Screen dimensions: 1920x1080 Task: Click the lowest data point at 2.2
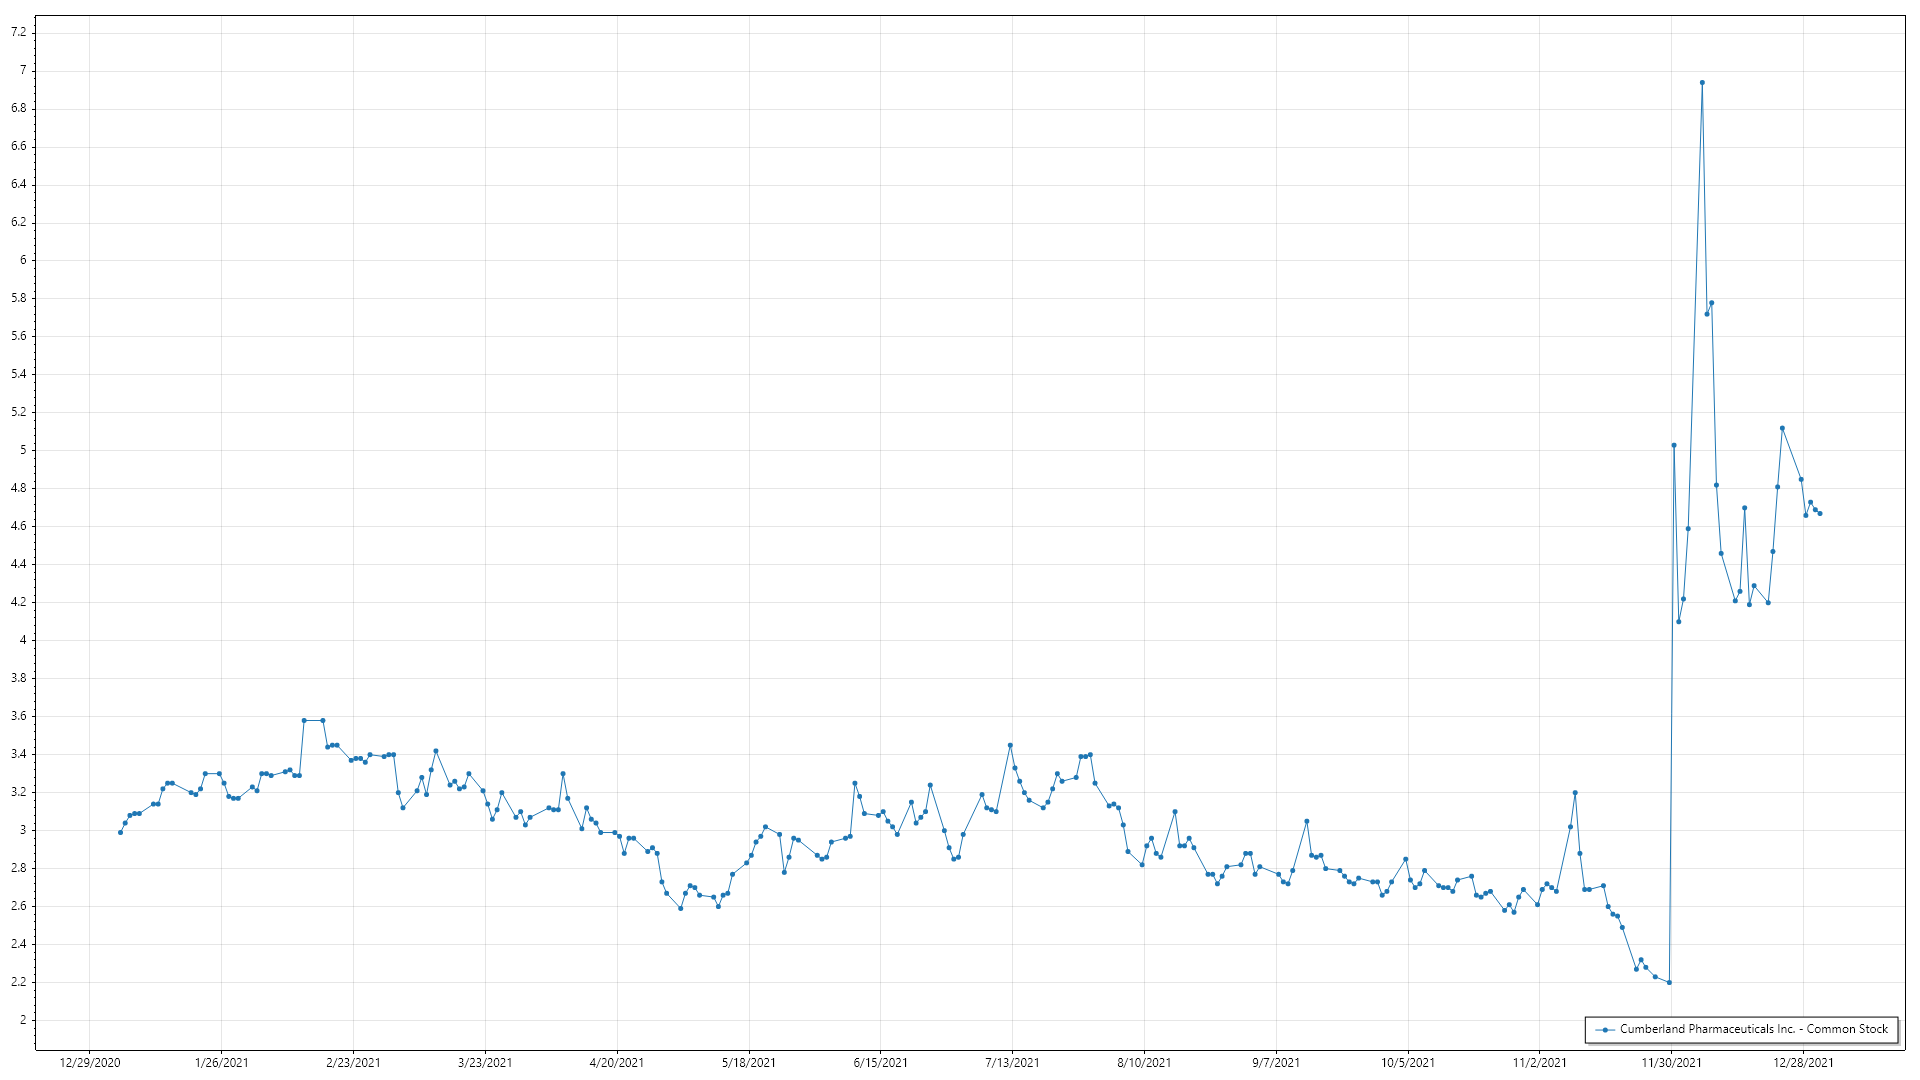coord(1669,982)
